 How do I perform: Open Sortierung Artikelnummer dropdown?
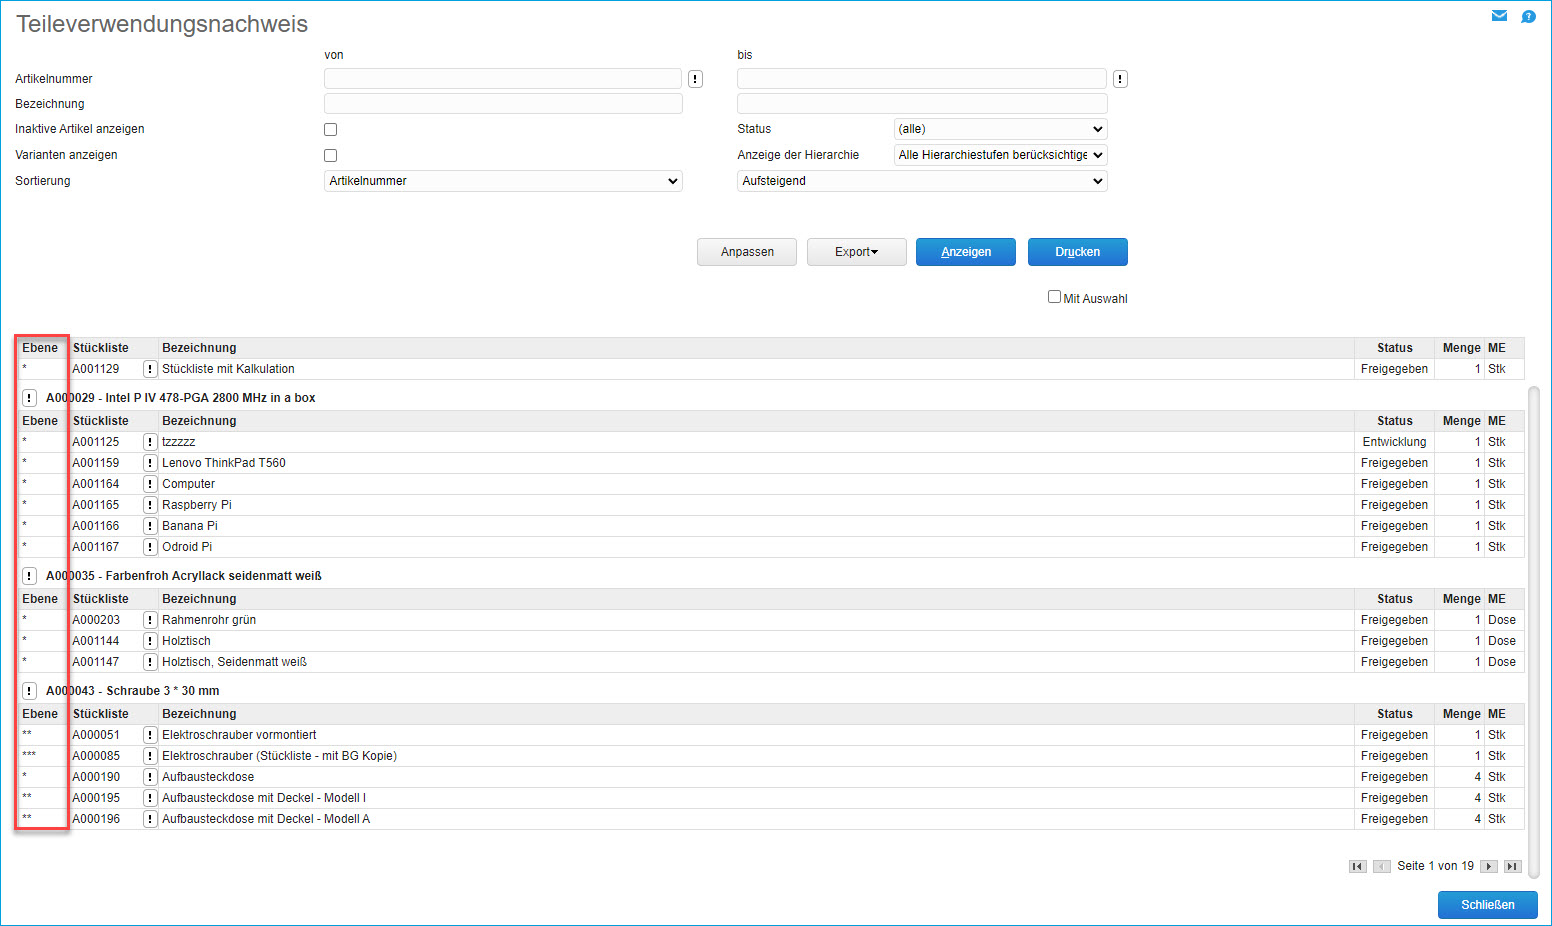pyautogui.click(x=503, y=181)
